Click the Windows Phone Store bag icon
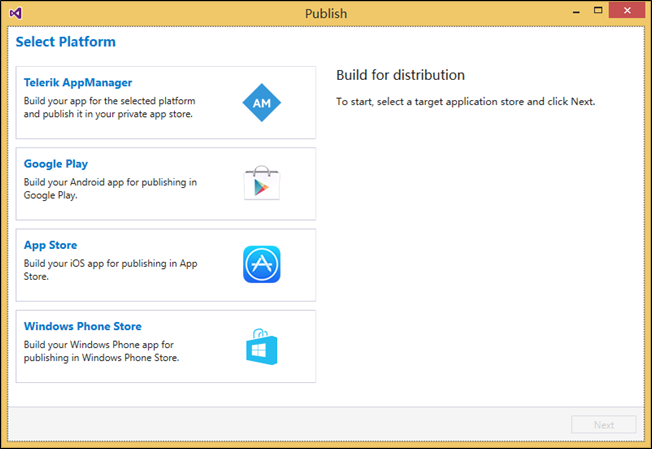The image size is (652, 449). click(262, 346)
